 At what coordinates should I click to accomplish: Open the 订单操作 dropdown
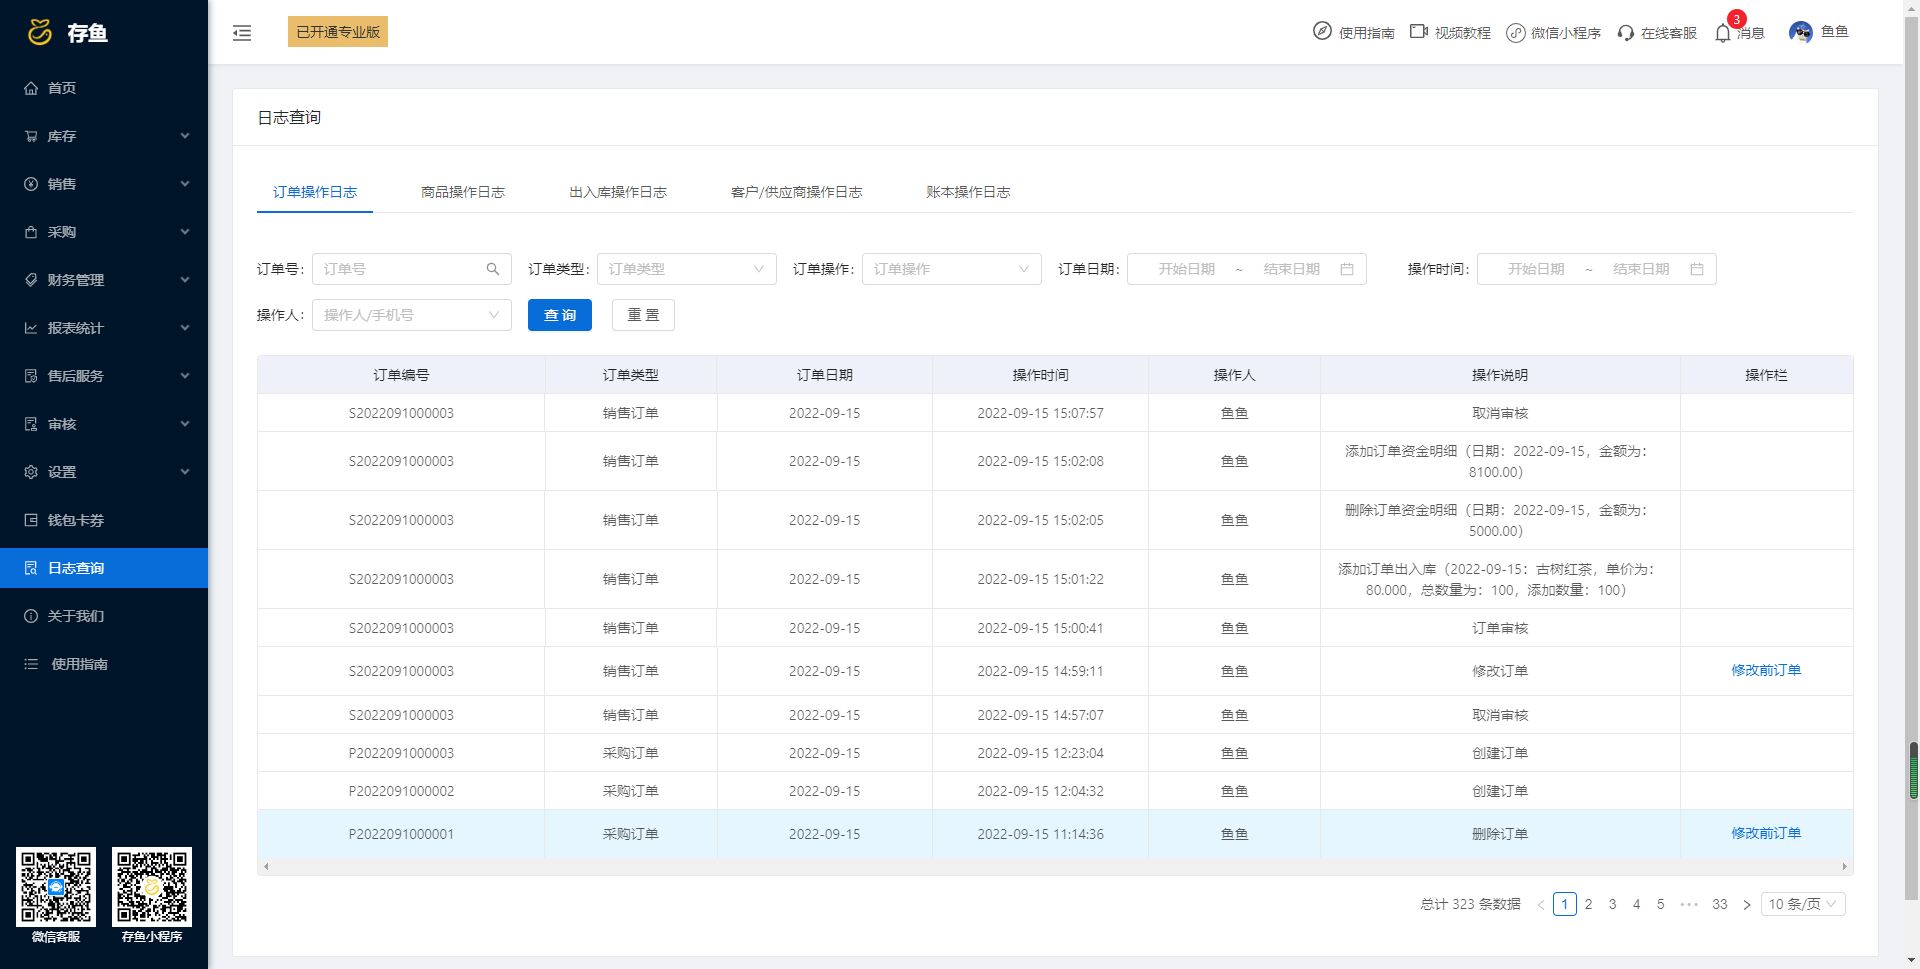(952, 269)
